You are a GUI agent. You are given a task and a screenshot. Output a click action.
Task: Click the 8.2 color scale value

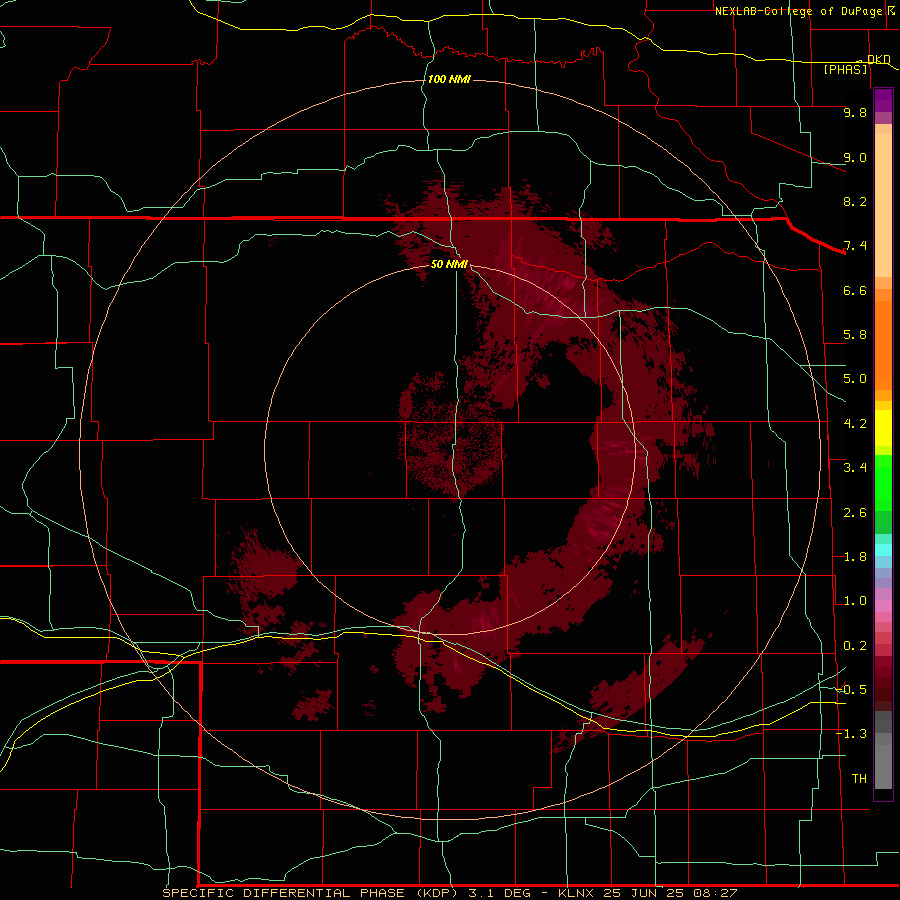[x=855, y=201]
